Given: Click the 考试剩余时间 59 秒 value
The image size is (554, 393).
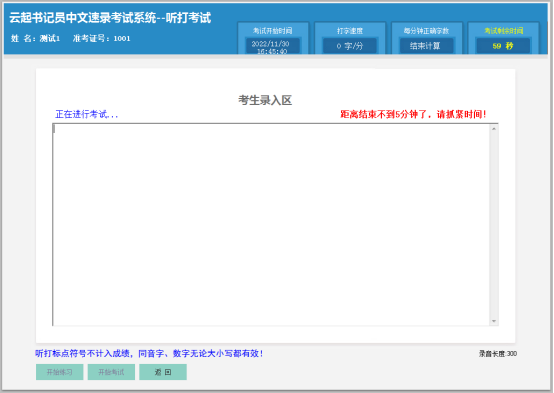Looking at the screenshot, I should click(x=503, y=46).
